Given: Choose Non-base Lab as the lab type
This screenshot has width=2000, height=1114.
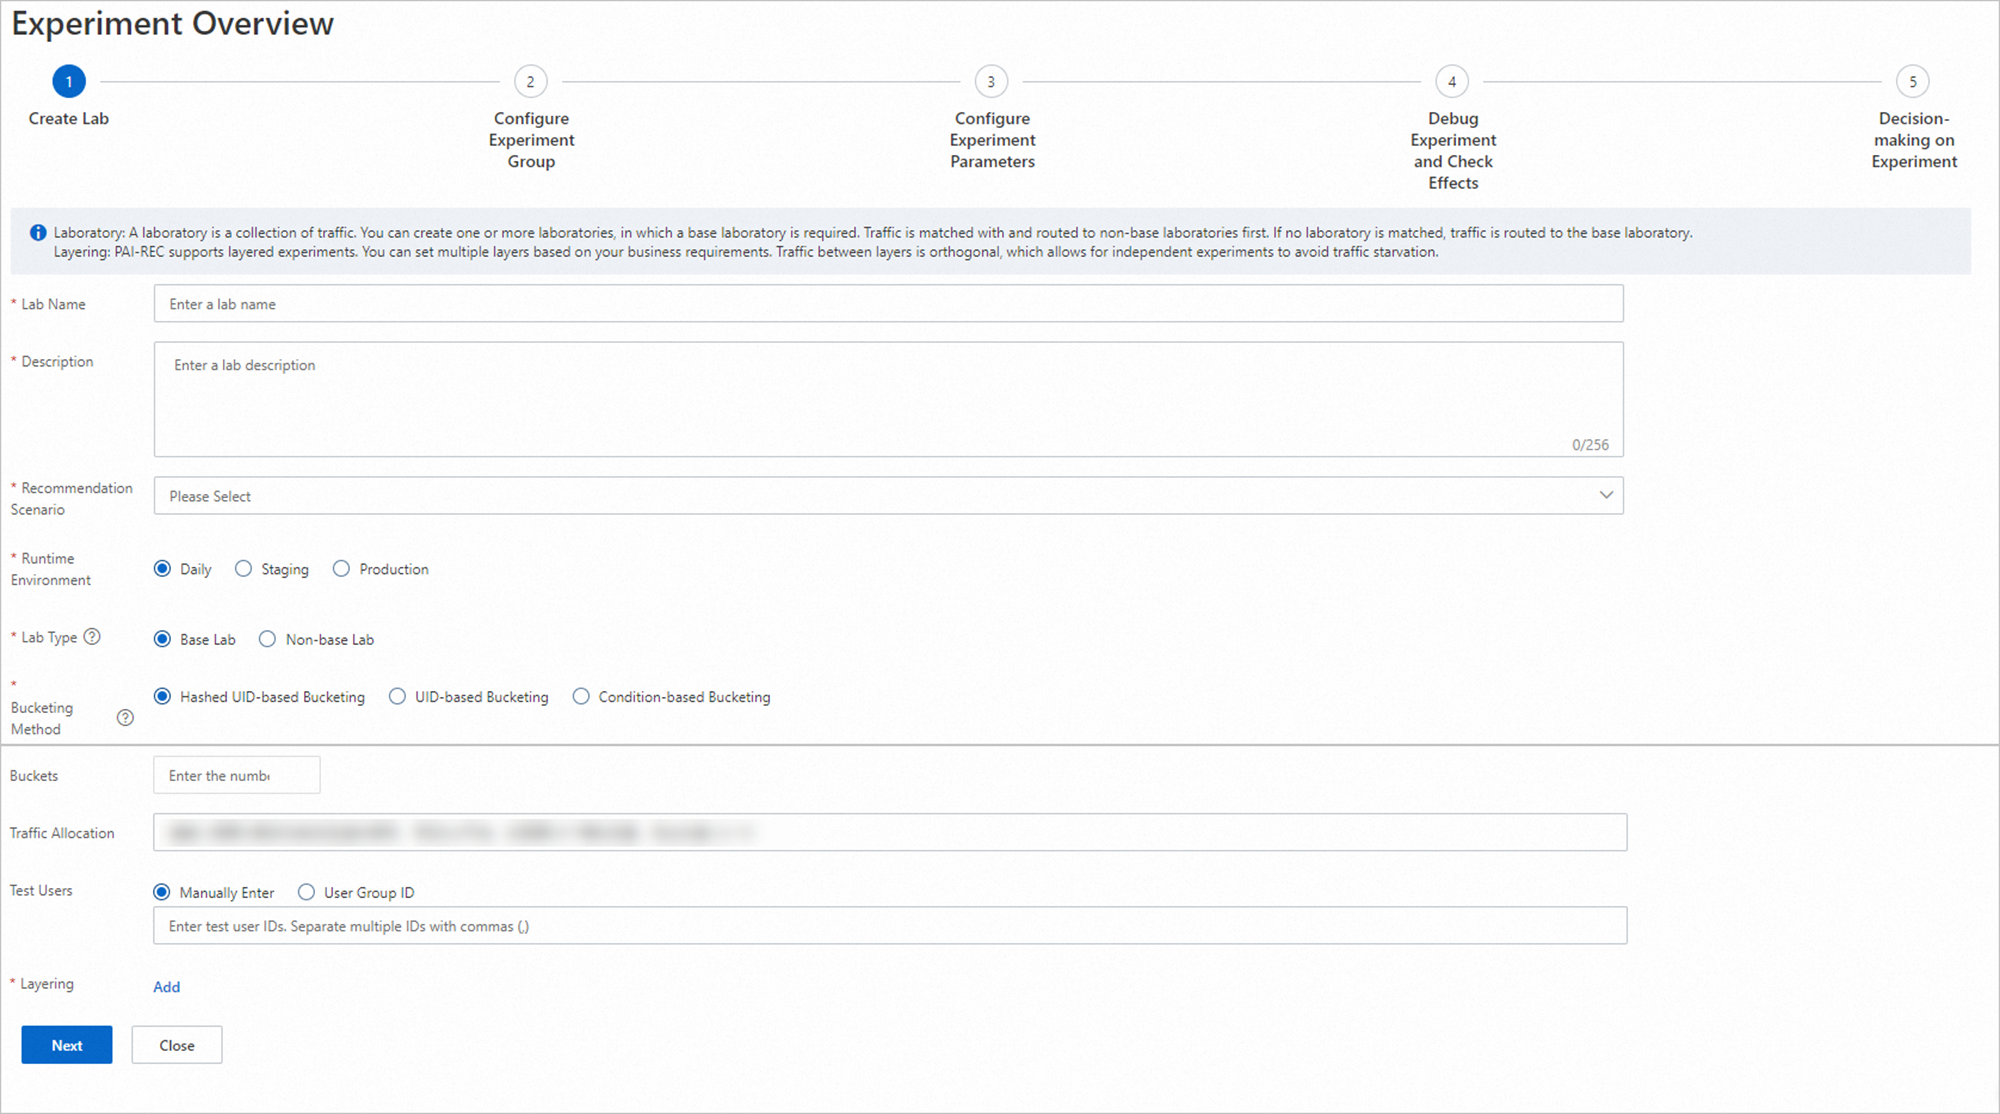Looking at the screenshot, I should point(267,639).
